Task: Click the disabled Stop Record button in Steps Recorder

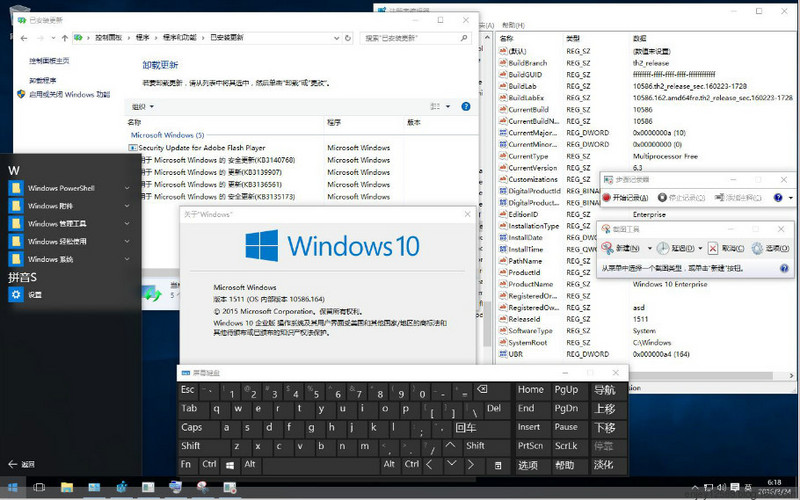Action: click(x=682, y=197)
